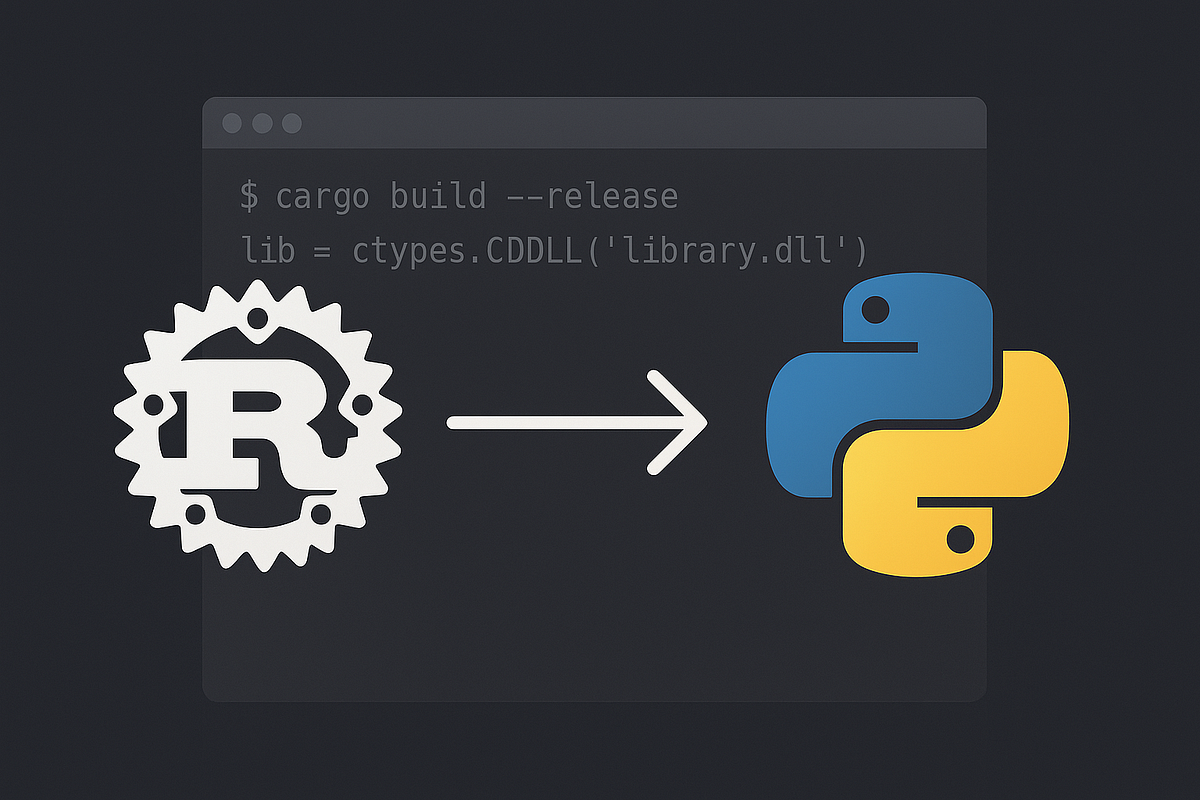Expand the --release flag text
The height and width of the screenshot is (800, 1200).
pos(595,196)
